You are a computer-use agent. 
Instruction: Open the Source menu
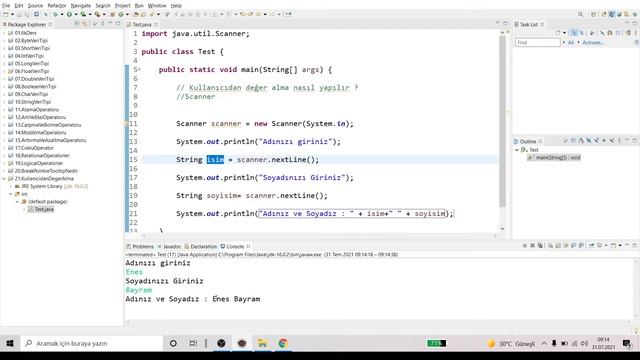tap(35, 6)
